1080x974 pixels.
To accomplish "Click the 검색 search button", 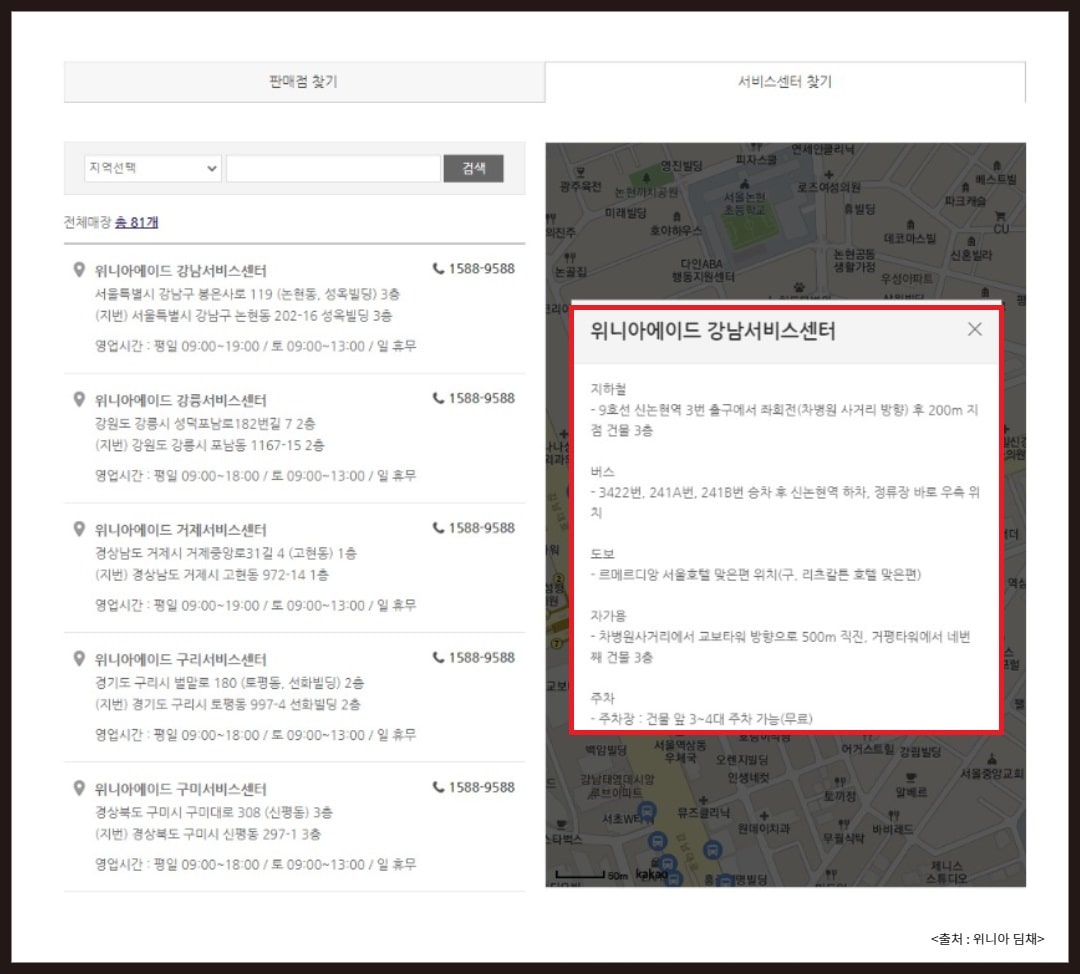I will [473, 168].
